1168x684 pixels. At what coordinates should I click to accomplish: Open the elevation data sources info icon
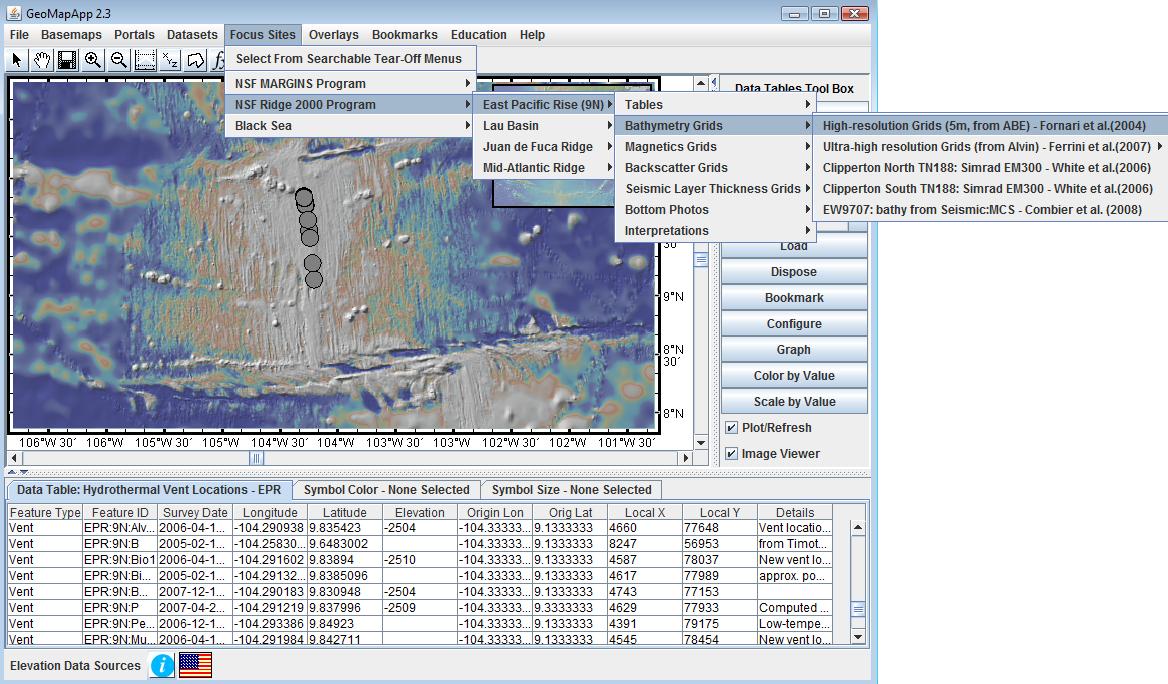(161, 665)
